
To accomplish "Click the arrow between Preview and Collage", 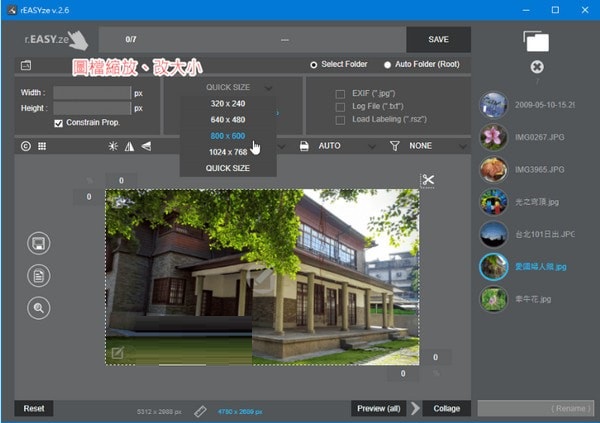I will 415,408.
